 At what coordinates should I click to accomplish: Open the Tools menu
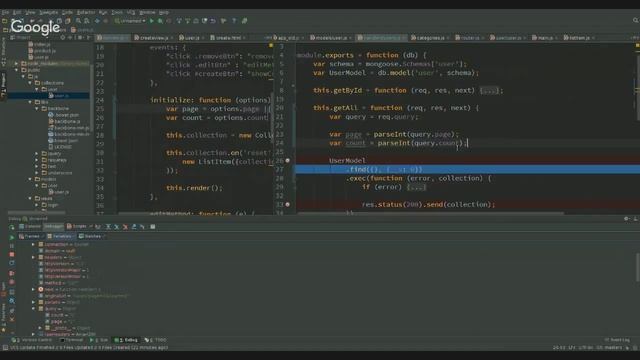(x=117, y=13)
